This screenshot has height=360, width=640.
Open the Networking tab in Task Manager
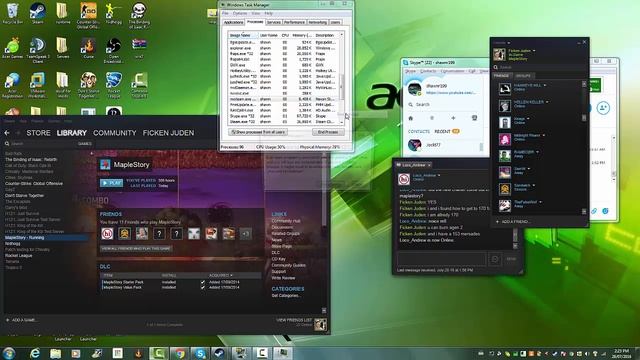[x=318, y=22]
